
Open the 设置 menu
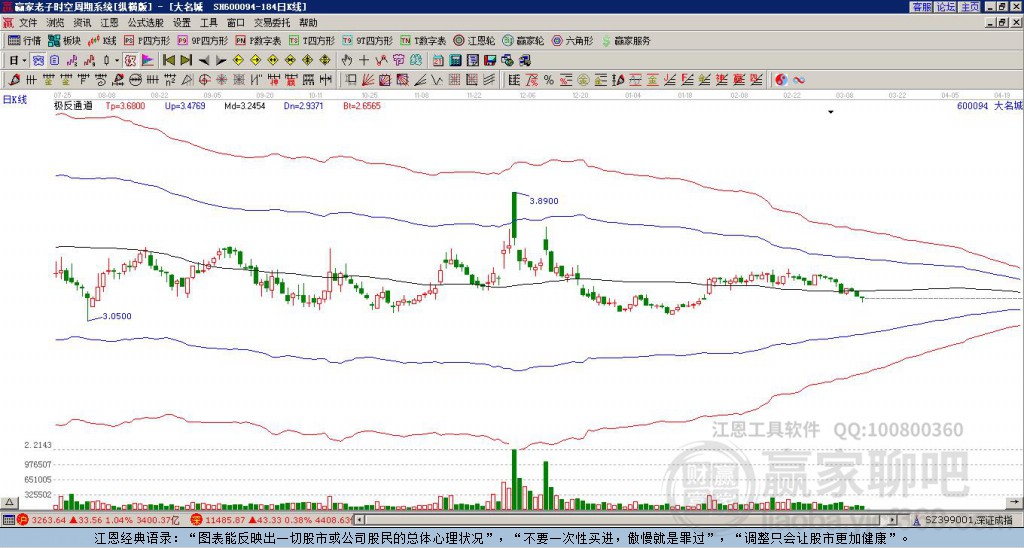[x=182, y=23]
